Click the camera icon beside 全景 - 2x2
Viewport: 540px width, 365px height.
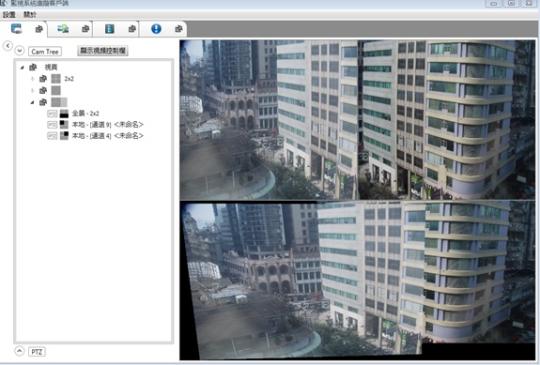(x=52, y=114)
